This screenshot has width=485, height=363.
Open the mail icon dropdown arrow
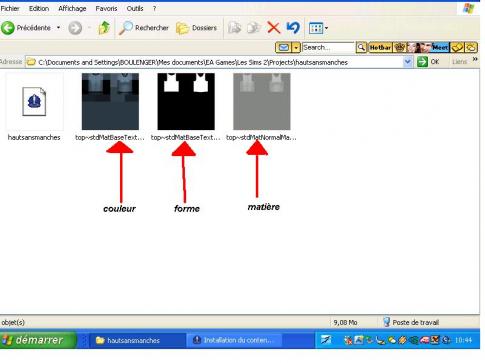click(296, 48)
